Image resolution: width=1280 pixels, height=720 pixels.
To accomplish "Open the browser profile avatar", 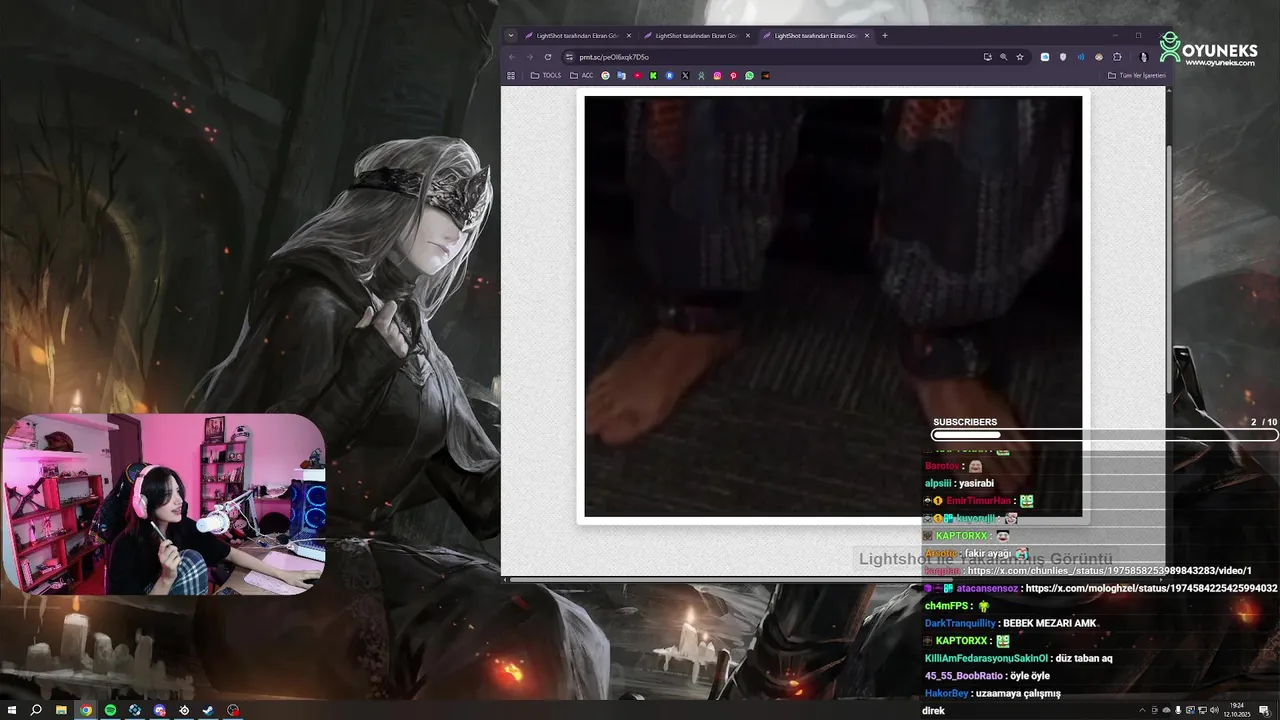I will click(1143, 57).
